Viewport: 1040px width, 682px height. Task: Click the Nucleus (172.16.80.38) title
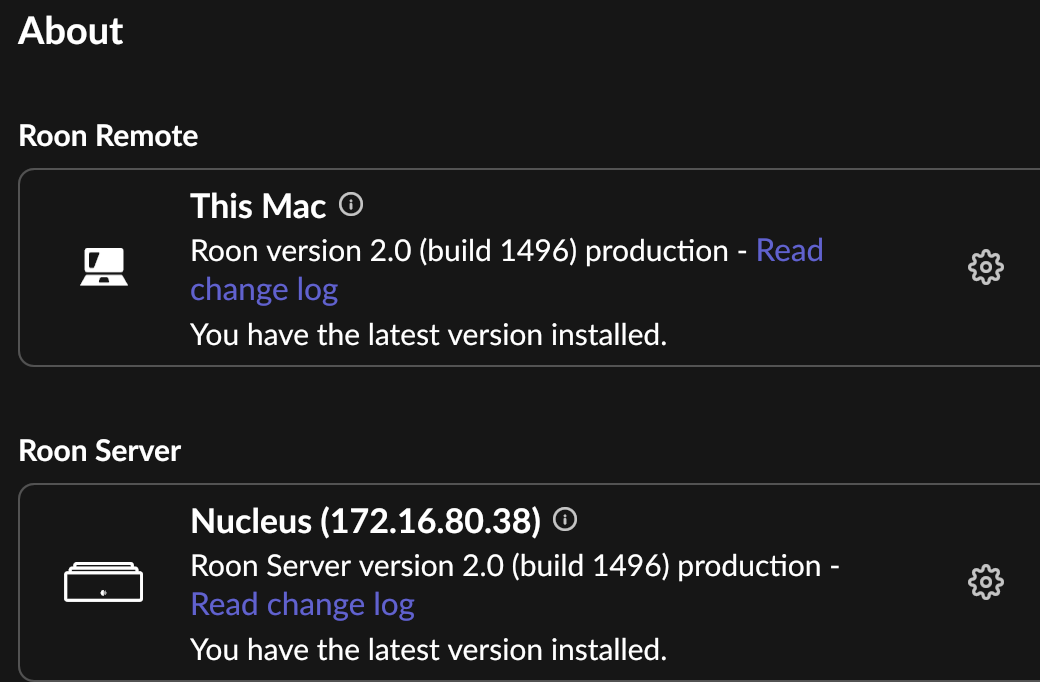(365, 521)
